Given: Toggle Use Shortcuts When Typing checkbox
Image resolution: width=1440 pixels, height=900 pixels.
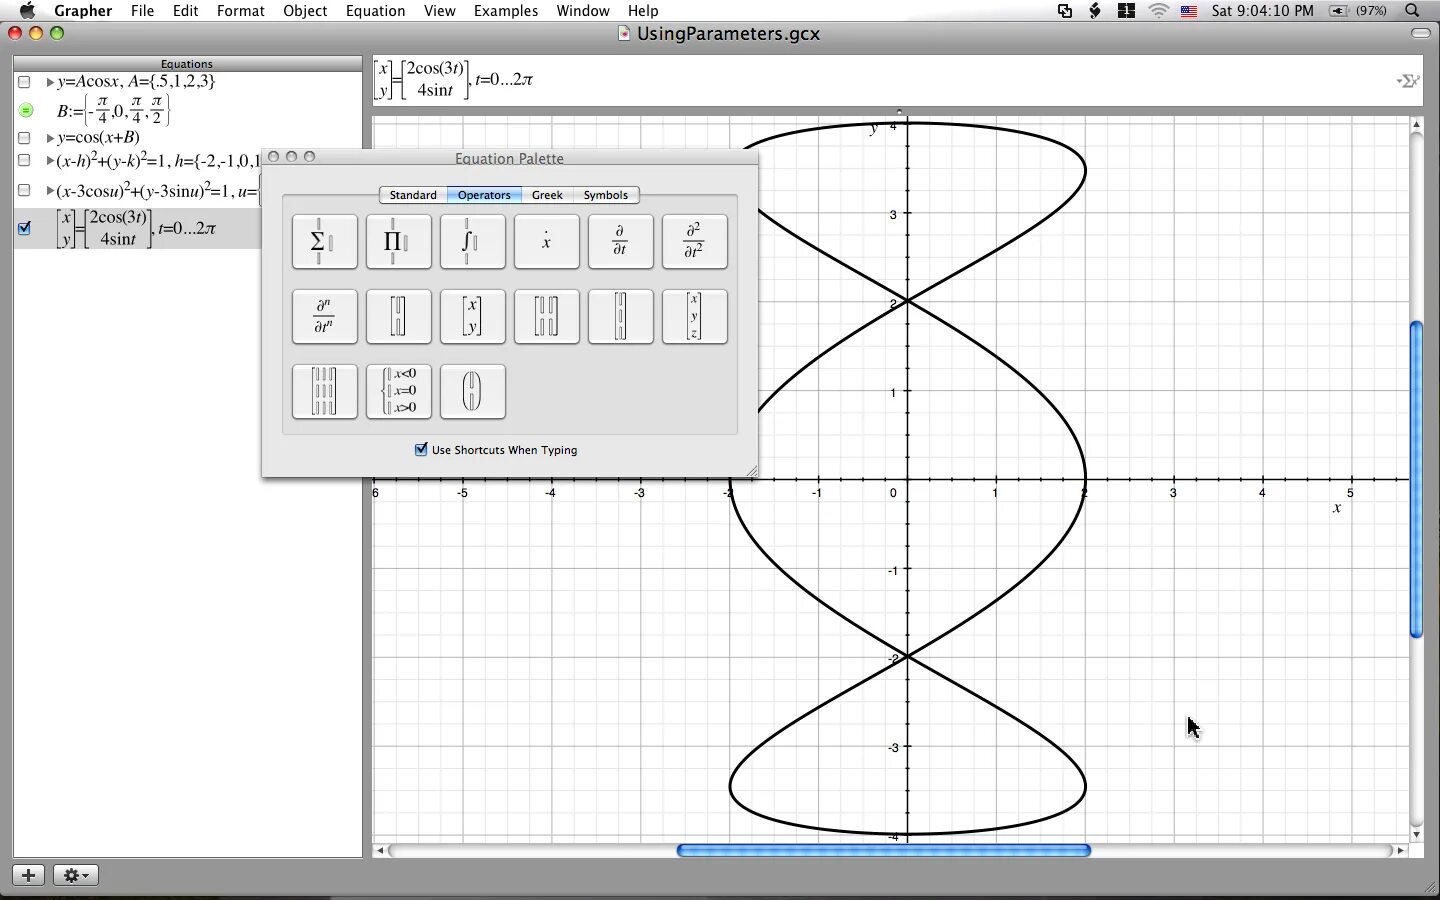Looking at the screenshot, I should [421, 449].
